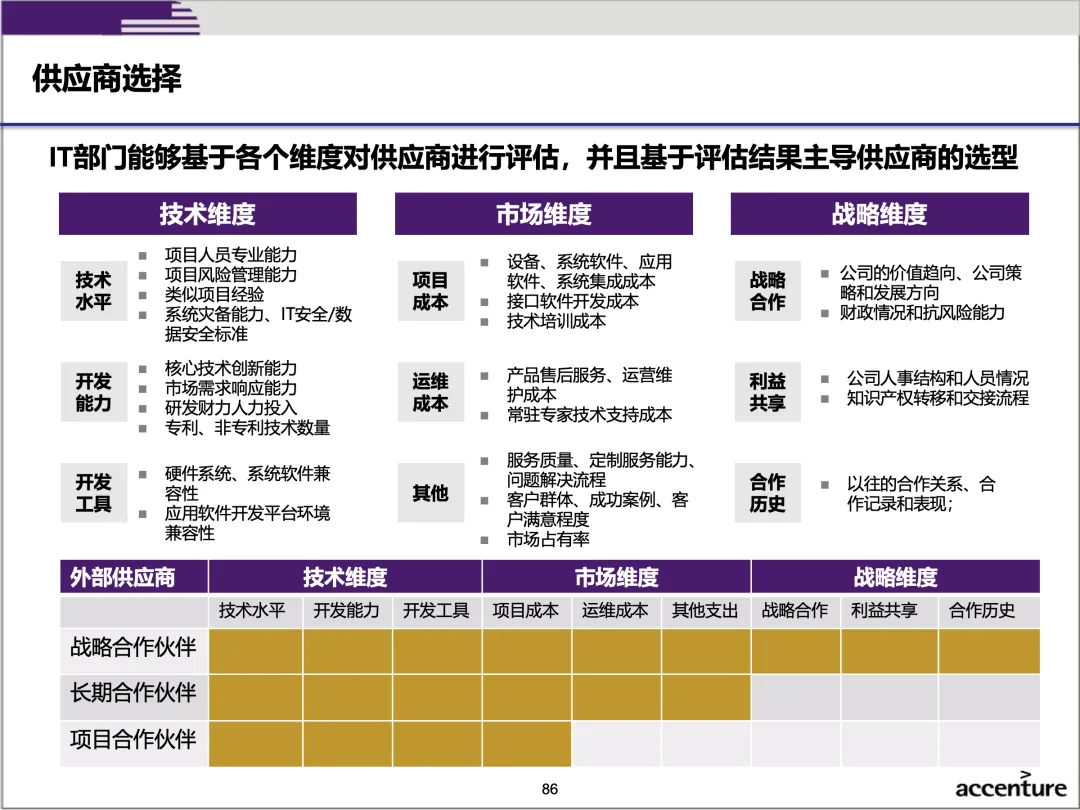Select the 长期合作伙伴 row label

134,694
